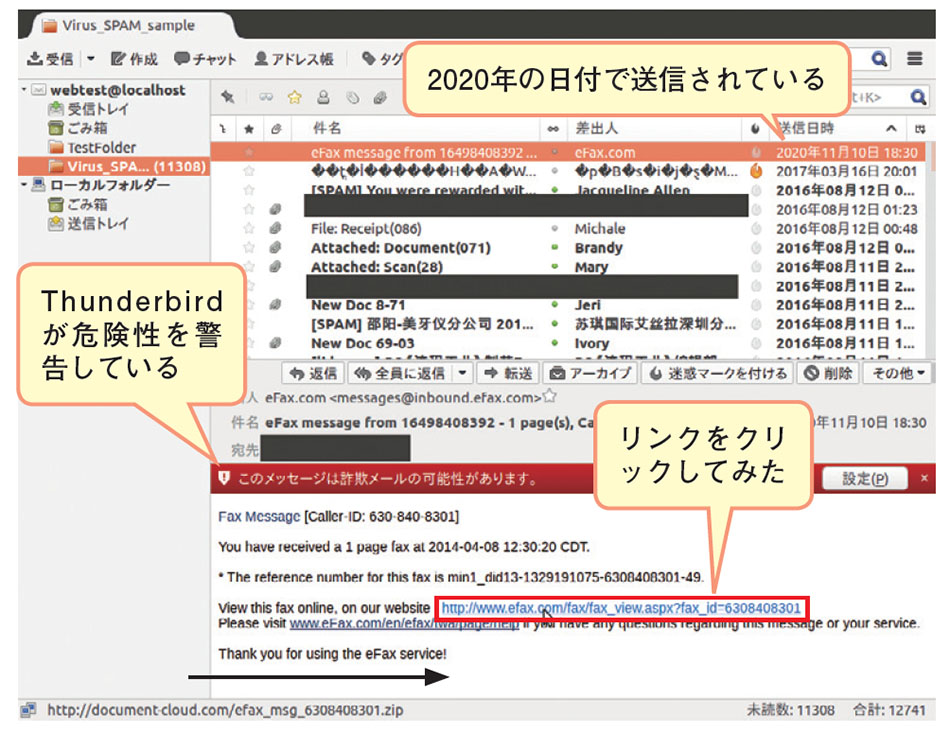Click 全員に返信 reply all button
The height and width of the screenshot is (733, 950).
click(x=401, y=373)
